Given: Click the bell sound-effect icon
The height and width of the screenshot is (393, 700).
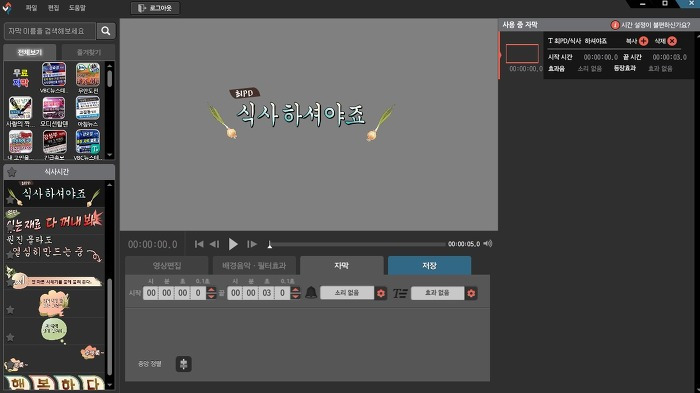Looking at the screenshot, I should [311, 293].
